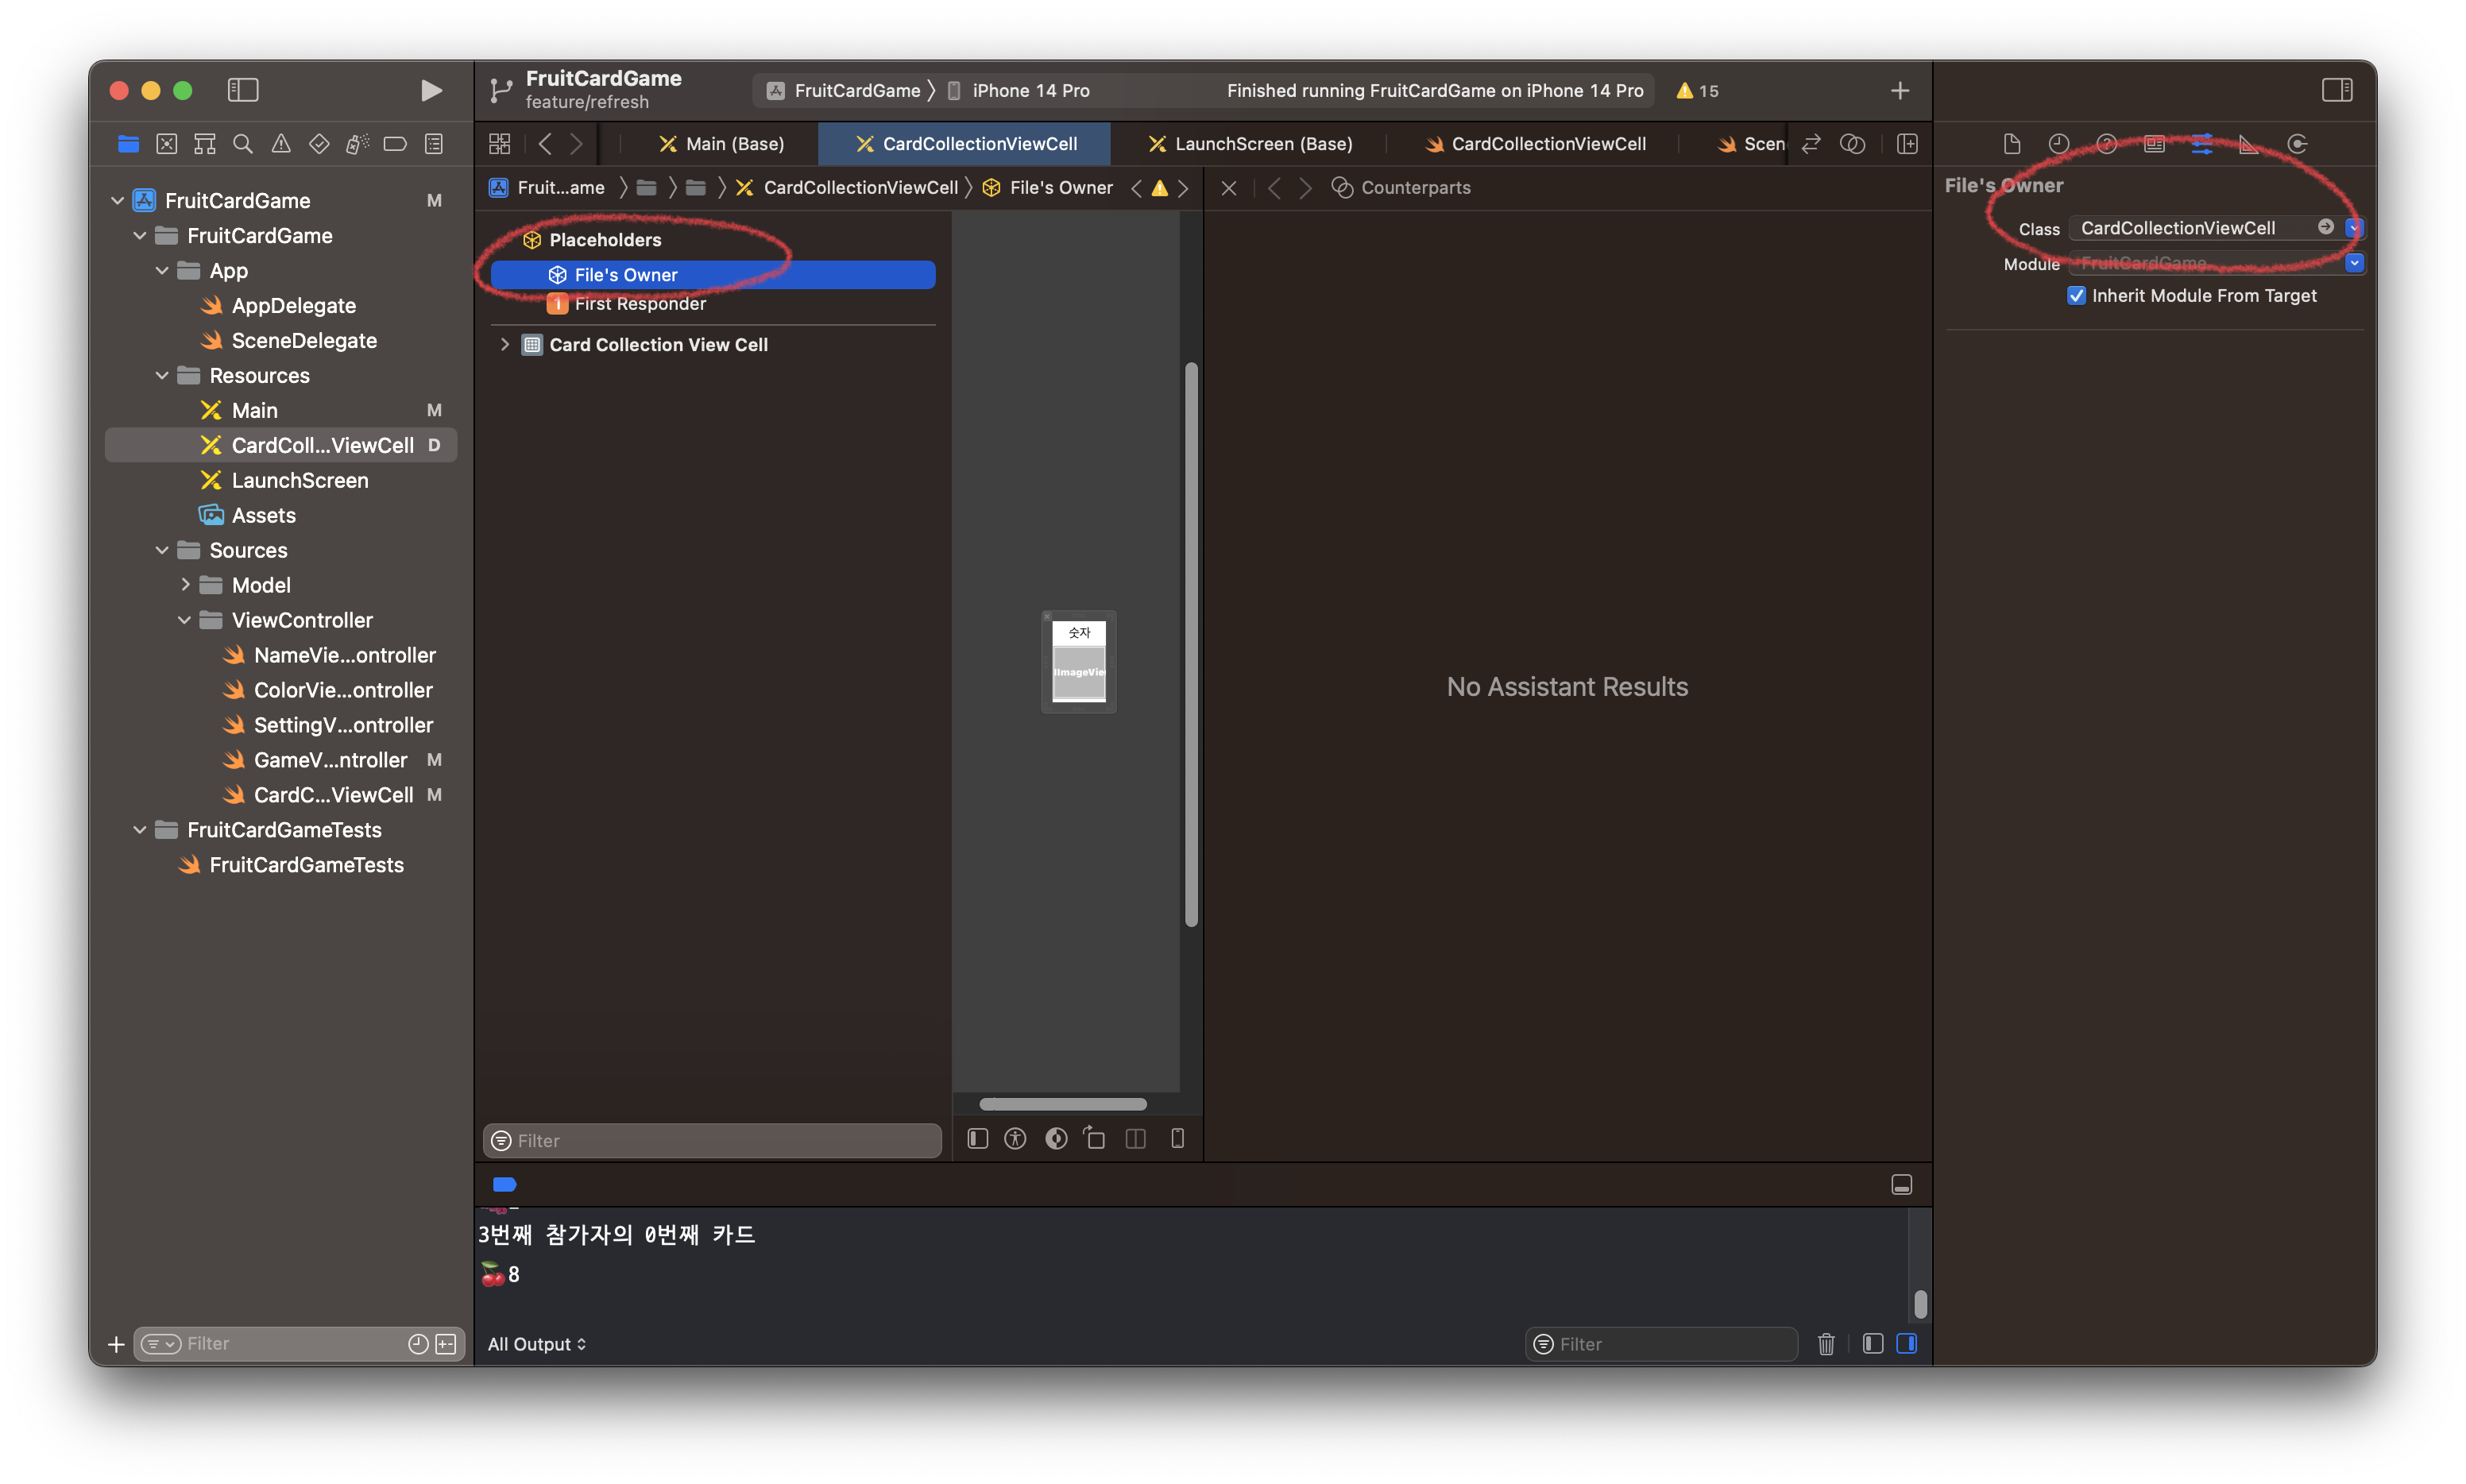Click the warnings count 15 indicator
This screenshot has width=2466, height=1484.
tap(1698, 91)
